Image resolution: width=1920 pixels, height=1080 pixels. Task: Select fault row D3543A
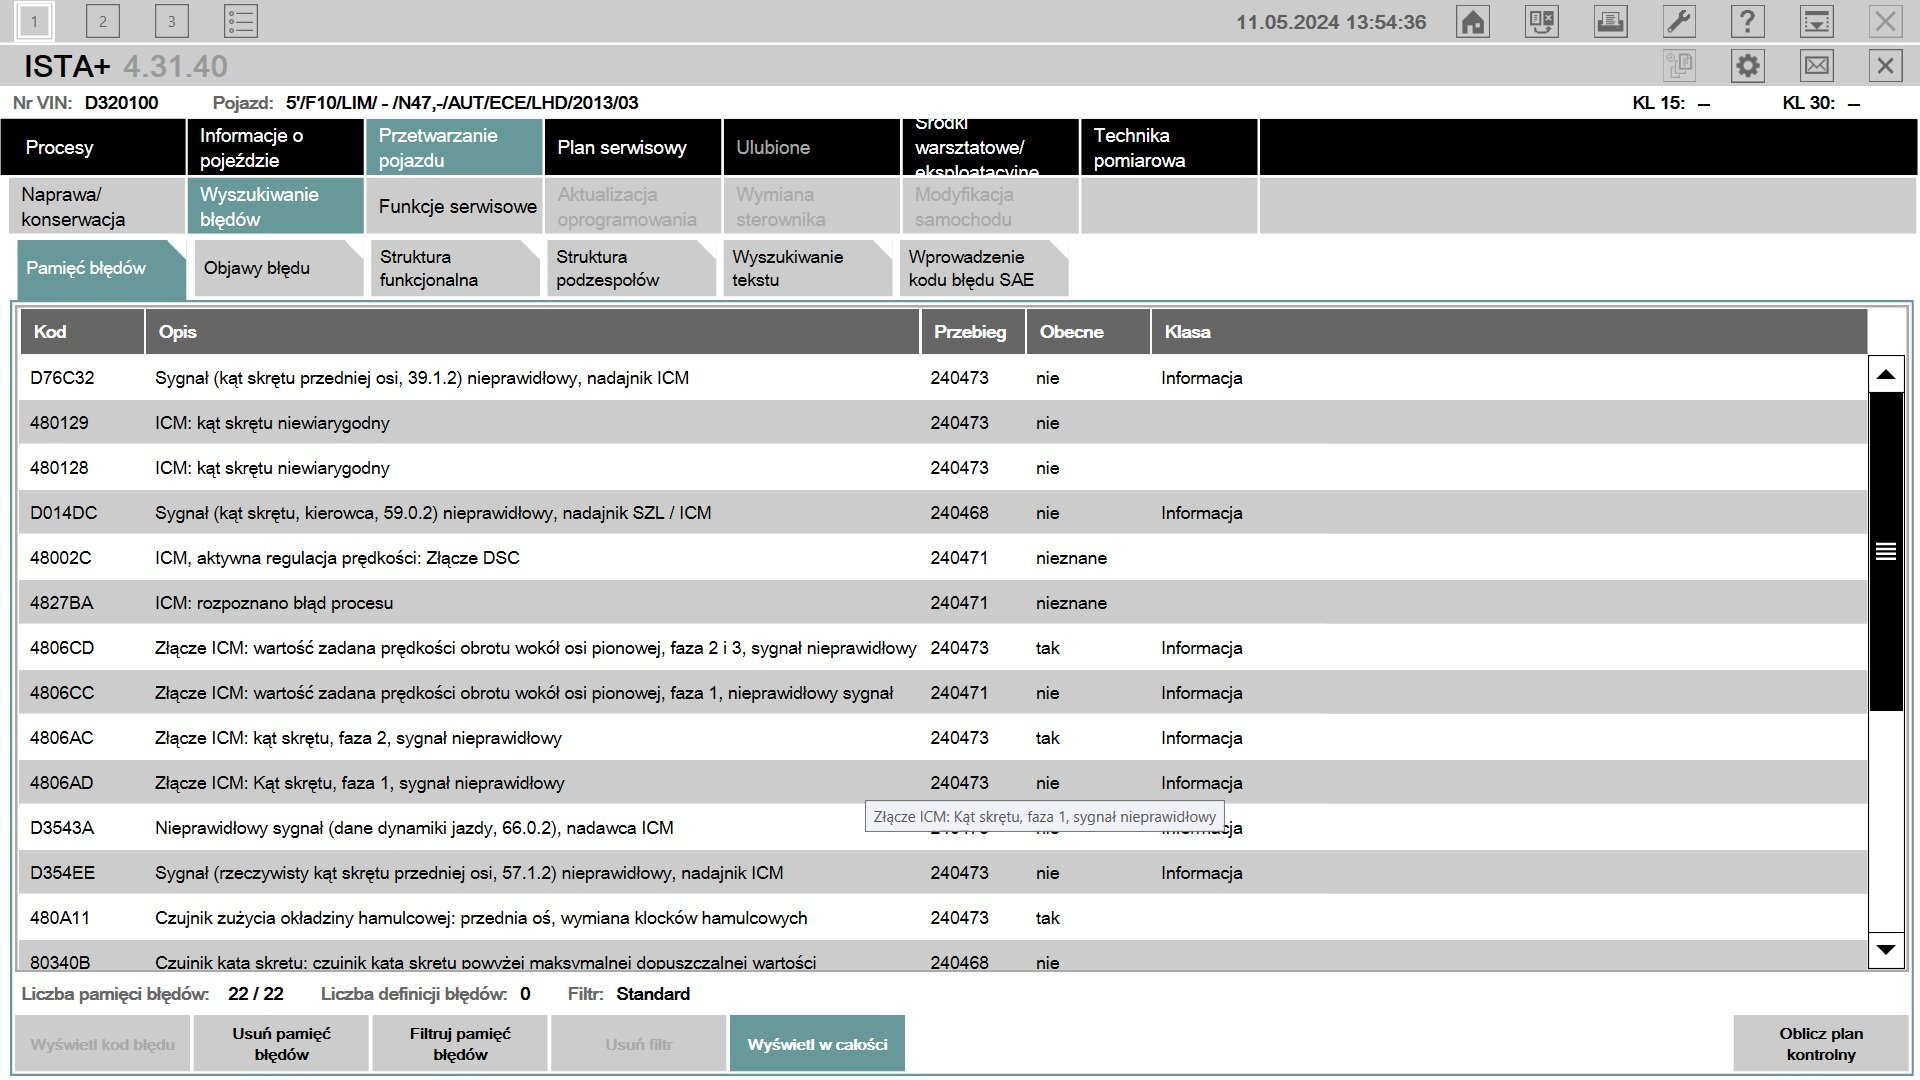point(942,828)
